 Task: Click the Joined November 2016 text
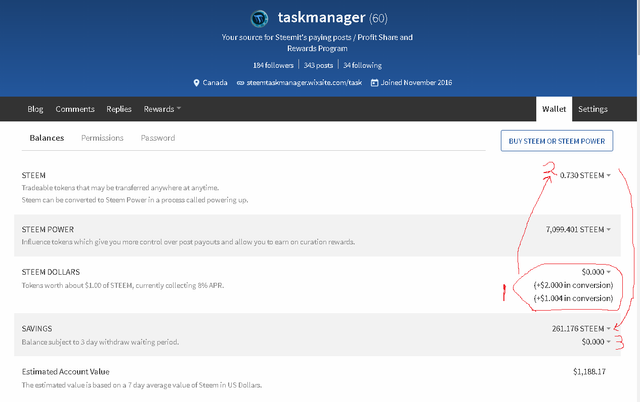(416, 83)
